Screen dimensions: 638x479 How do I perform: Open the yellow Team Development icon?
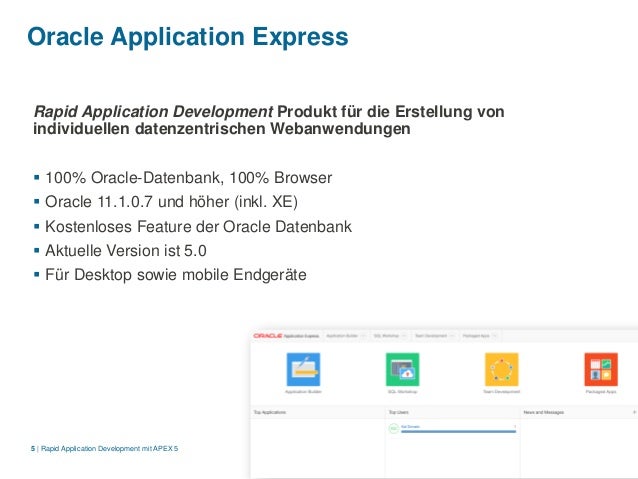502,370
